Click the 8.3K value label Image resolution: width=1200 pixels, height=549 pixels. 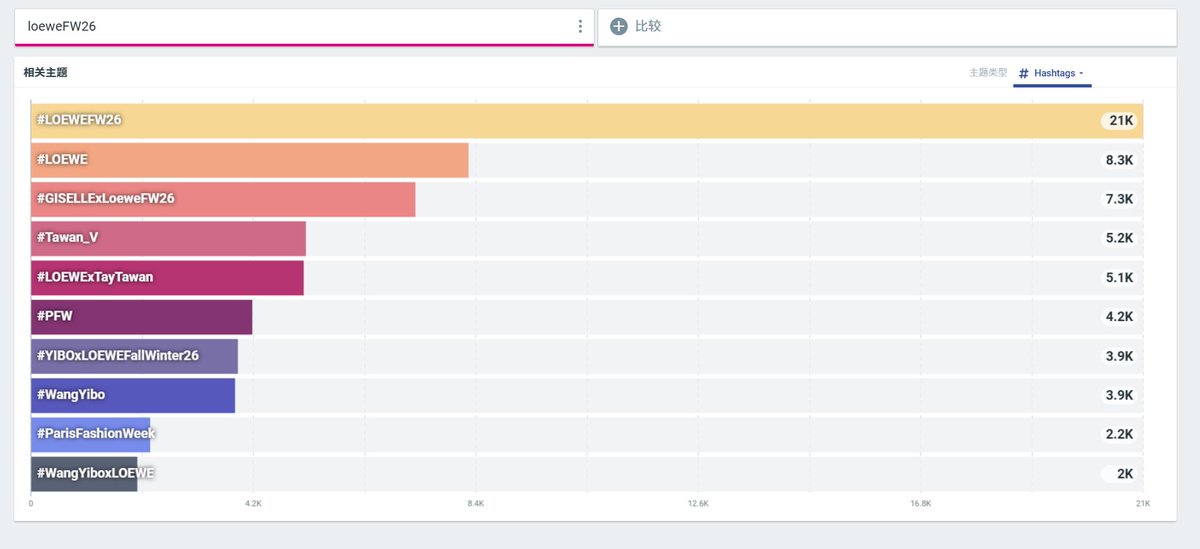[x=1119, y=160]
